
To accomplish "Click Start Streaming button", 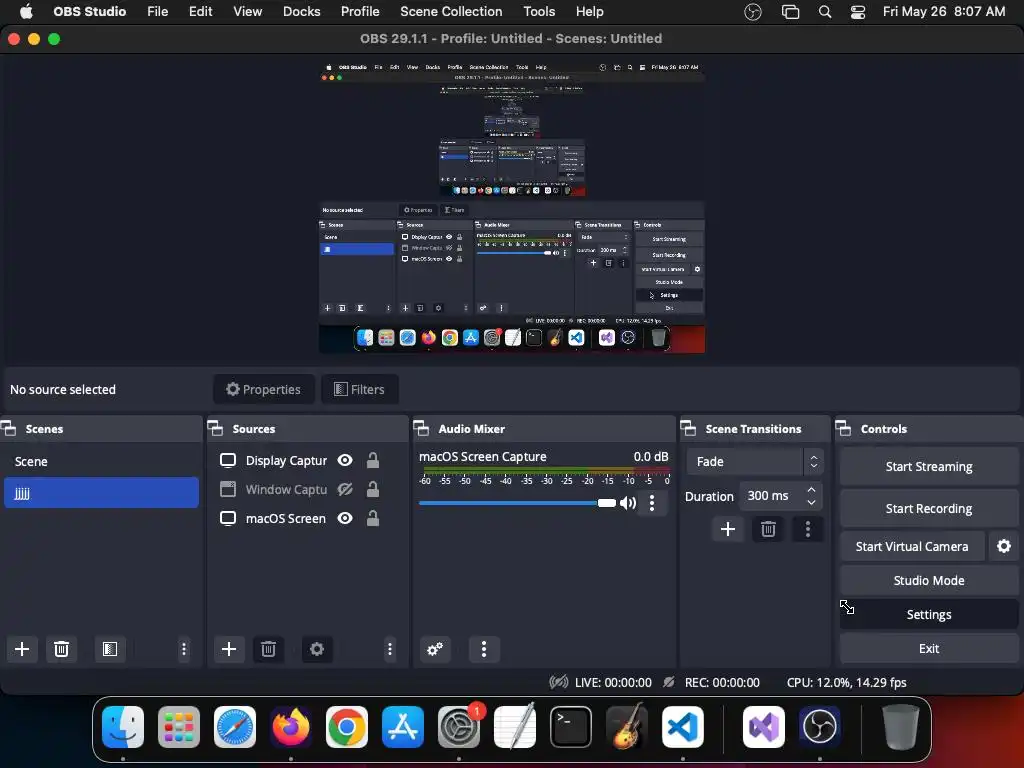I will click(x=929, y=466).
